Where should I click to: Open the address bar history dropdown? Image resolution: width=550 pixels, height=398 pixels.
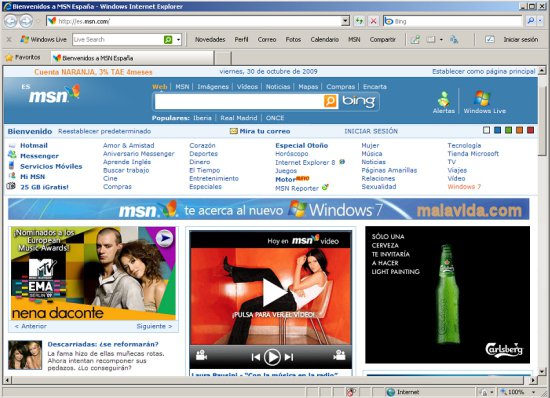346,21
